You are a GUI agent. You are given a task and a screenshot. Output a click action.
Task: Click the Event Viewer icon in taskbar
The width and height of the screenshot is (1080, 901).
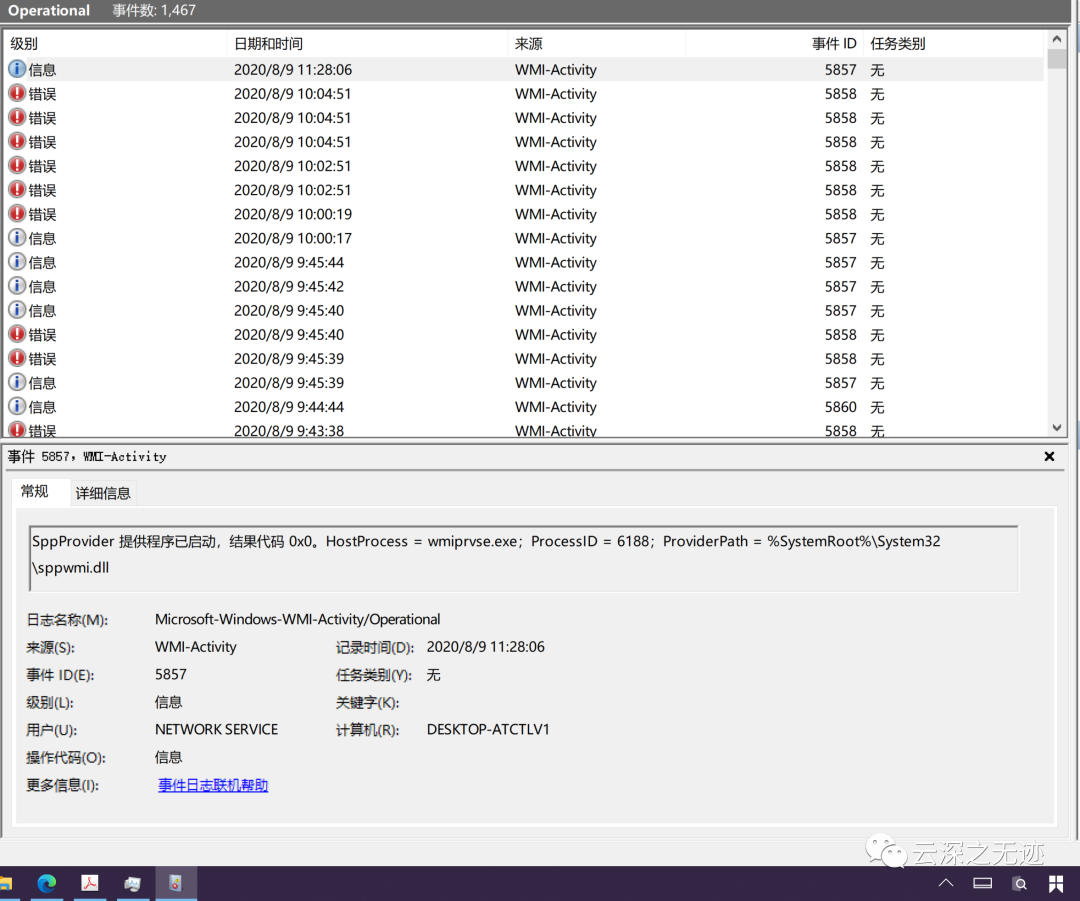pos(175,883)
